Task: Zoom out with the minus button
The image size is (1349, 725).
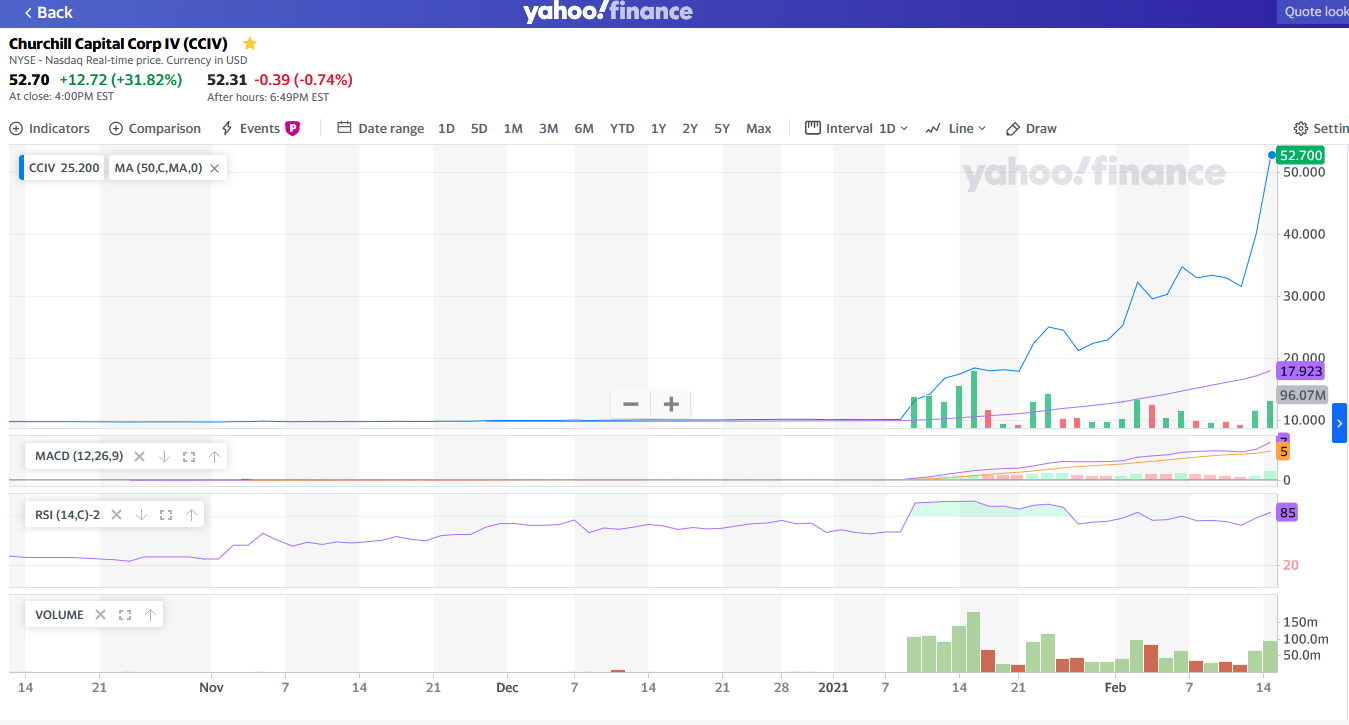Action: click(631, 404)
